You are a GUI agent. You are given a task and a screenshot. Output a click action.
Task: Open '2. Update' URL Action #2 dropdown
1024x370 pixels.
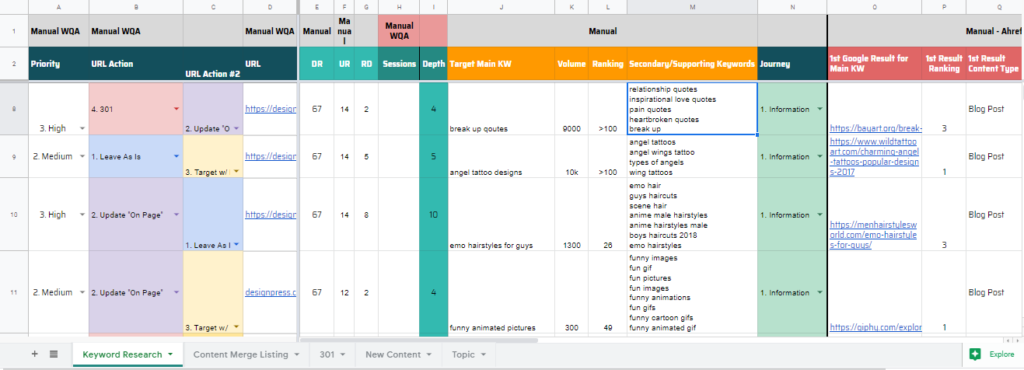[x=236, y=129]
